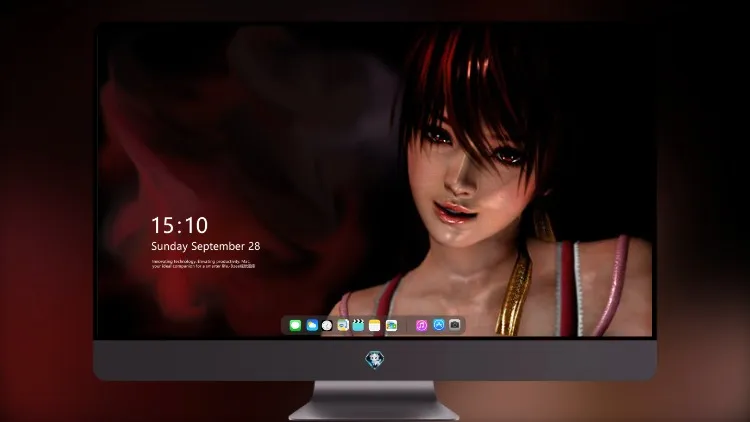
Task: Launch the pink iTunes music app
Action: pos(421,326)
